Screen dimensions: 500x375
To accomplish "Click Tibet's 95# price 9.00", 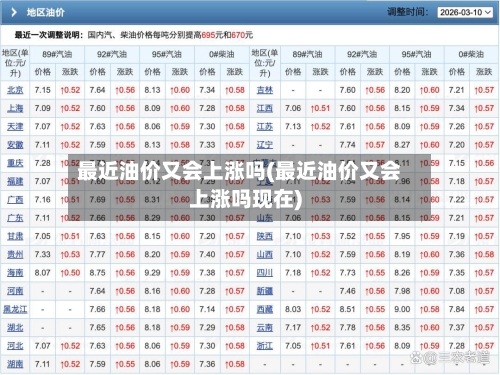I will coord(402,309).
